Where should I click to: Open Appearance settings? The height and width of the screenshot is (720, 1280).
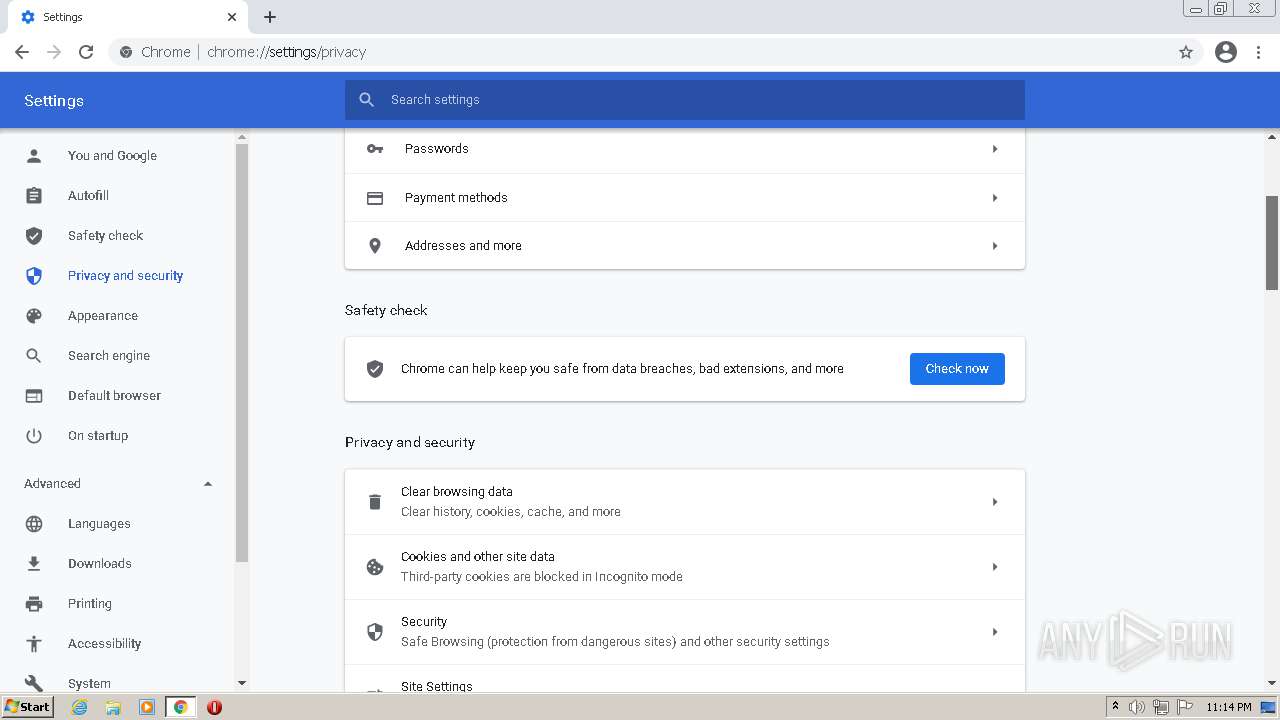click(x=103, y=316)
